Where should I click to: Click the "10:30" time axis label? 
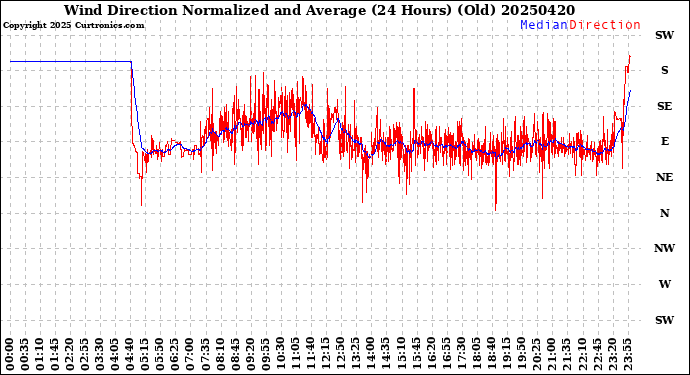(280, 354)
